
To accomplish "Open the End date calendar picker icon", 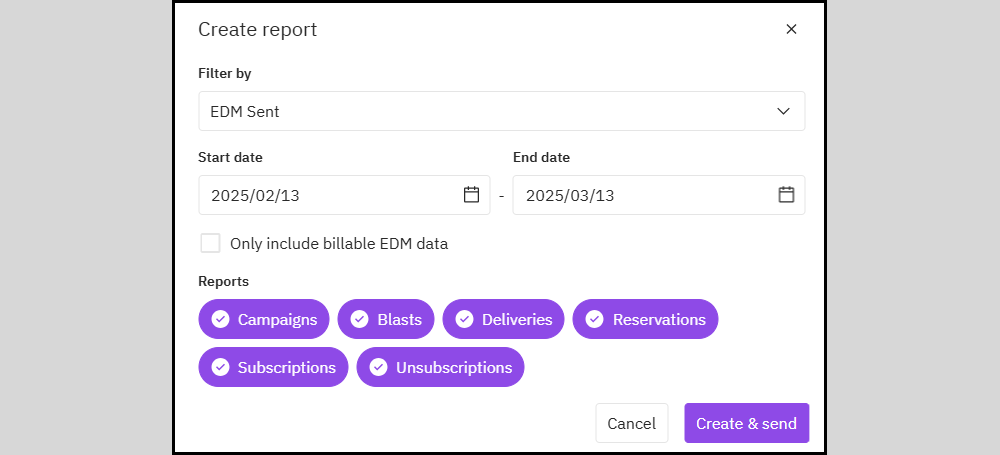I will tap(786, 195).
